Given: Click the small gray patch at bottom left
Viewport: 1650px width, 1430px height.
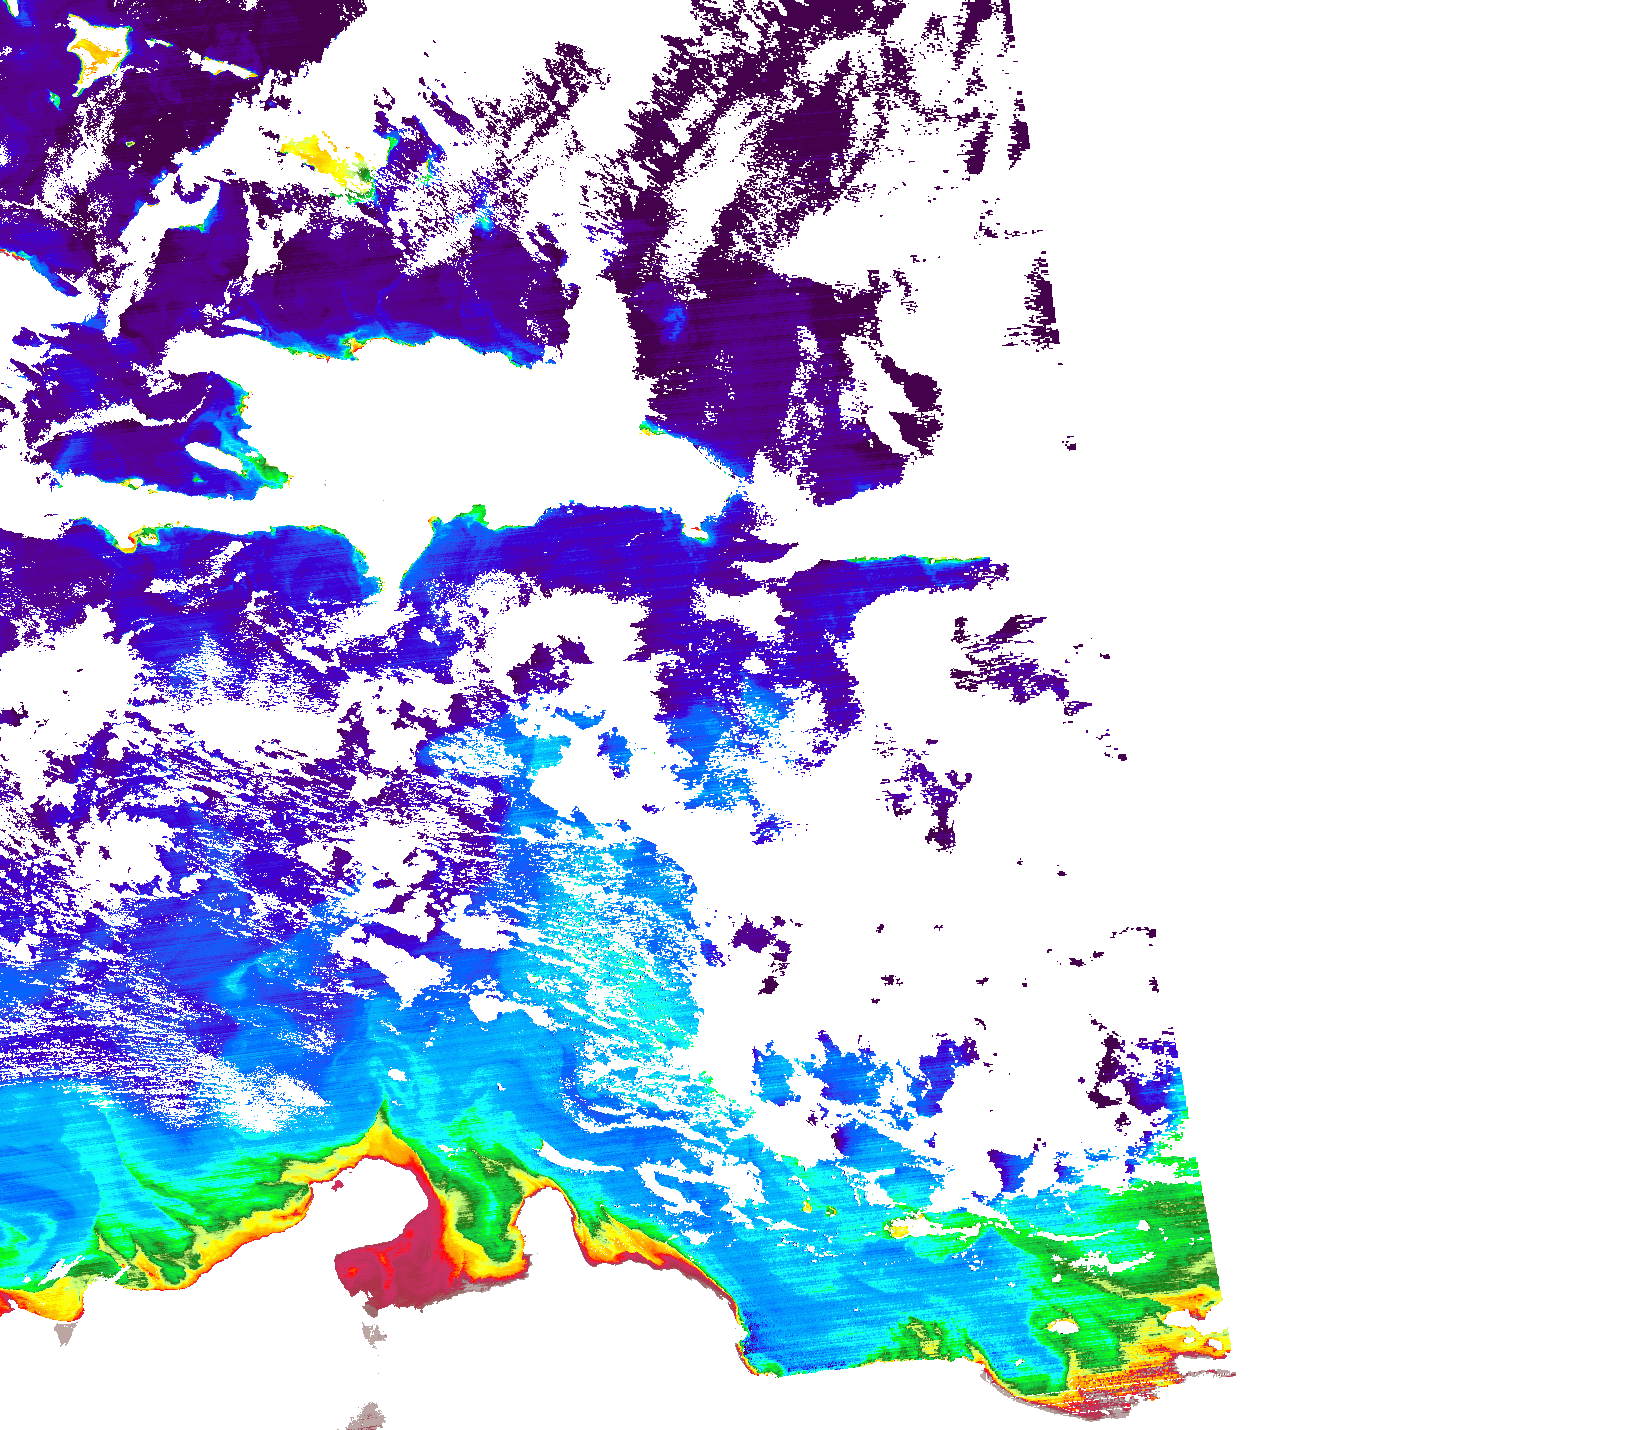Looking at the screenshot, I should tap(66, 1332).
